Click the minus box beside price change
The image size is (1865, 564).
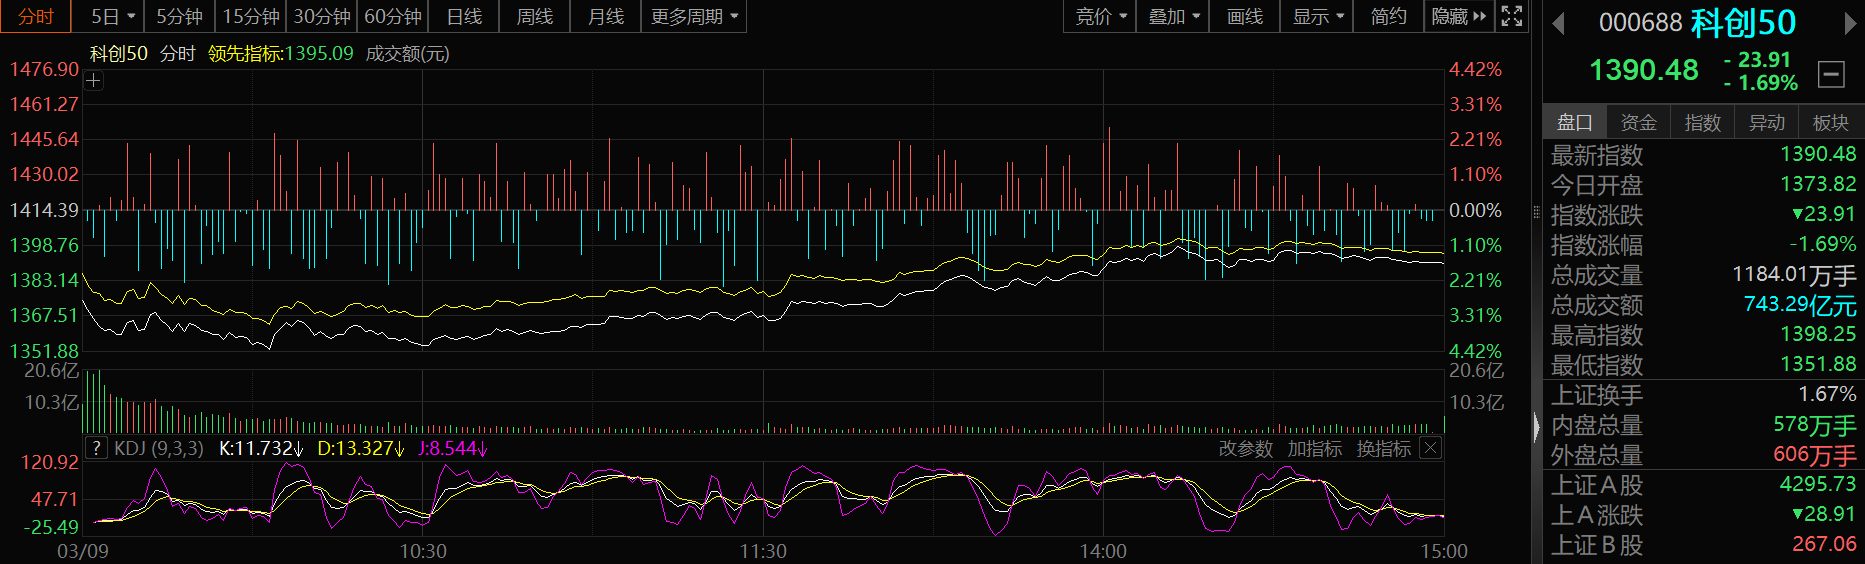[1831, 74]
